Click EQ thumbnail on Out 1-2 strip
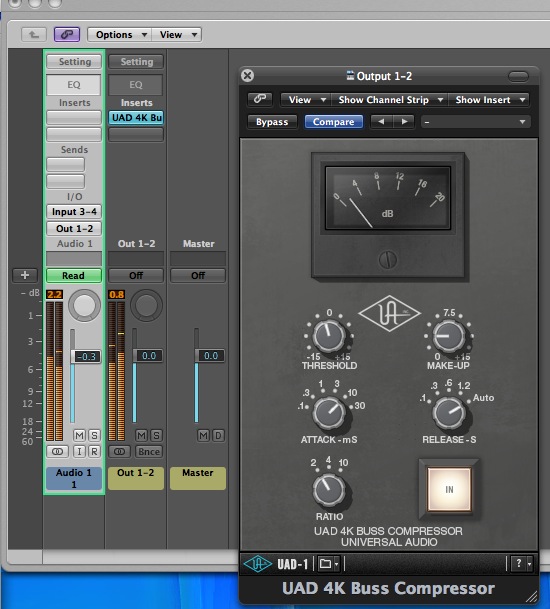The width and height of the screenshot is (550, 609). click(136, 85)
